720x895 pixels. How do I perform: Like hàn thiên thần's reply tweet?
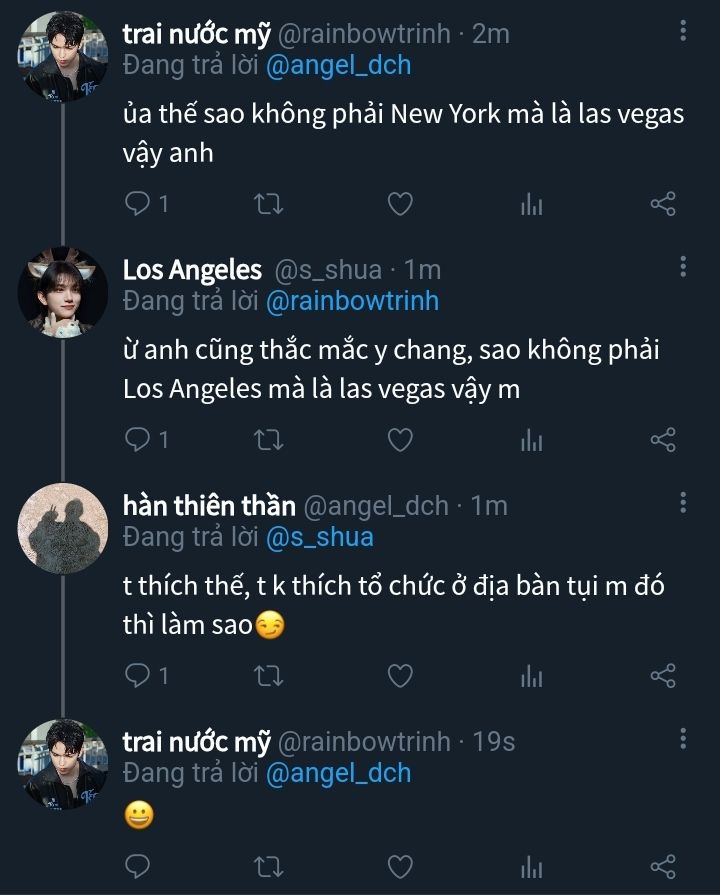(400, 676)
